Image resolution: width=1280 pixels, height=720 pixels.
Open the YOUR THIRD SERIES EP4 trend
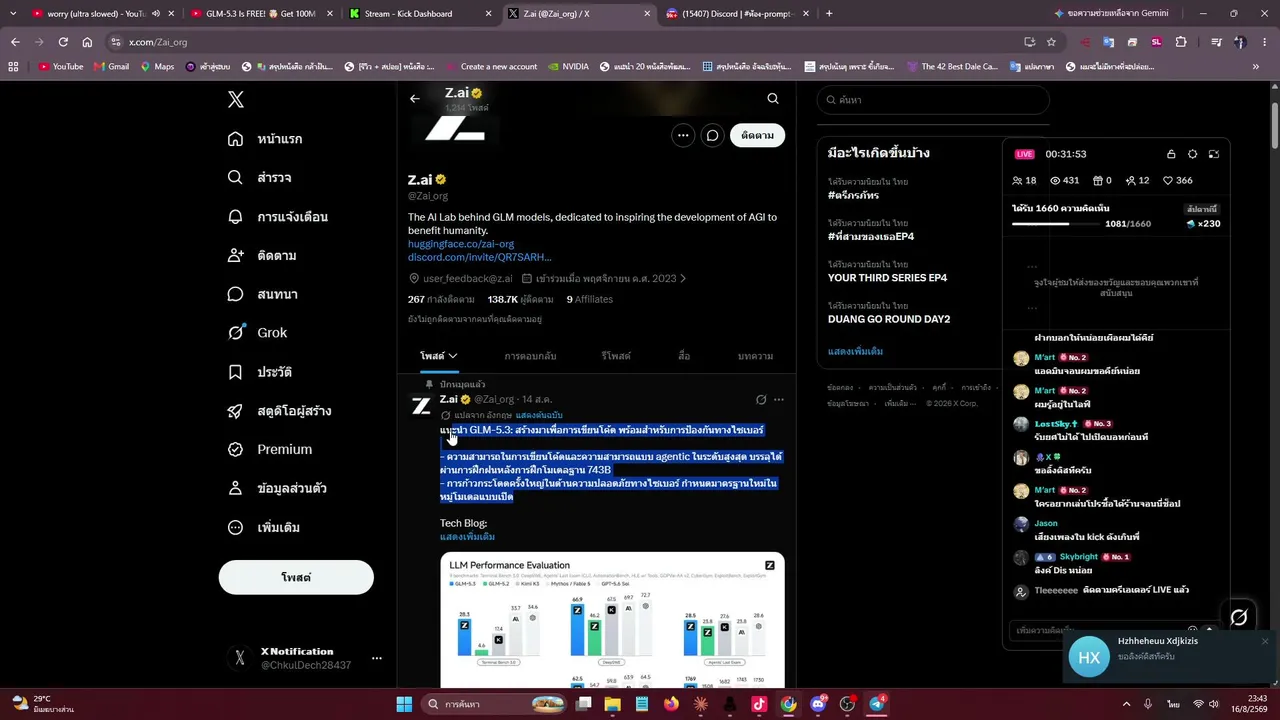coord(887,278)
